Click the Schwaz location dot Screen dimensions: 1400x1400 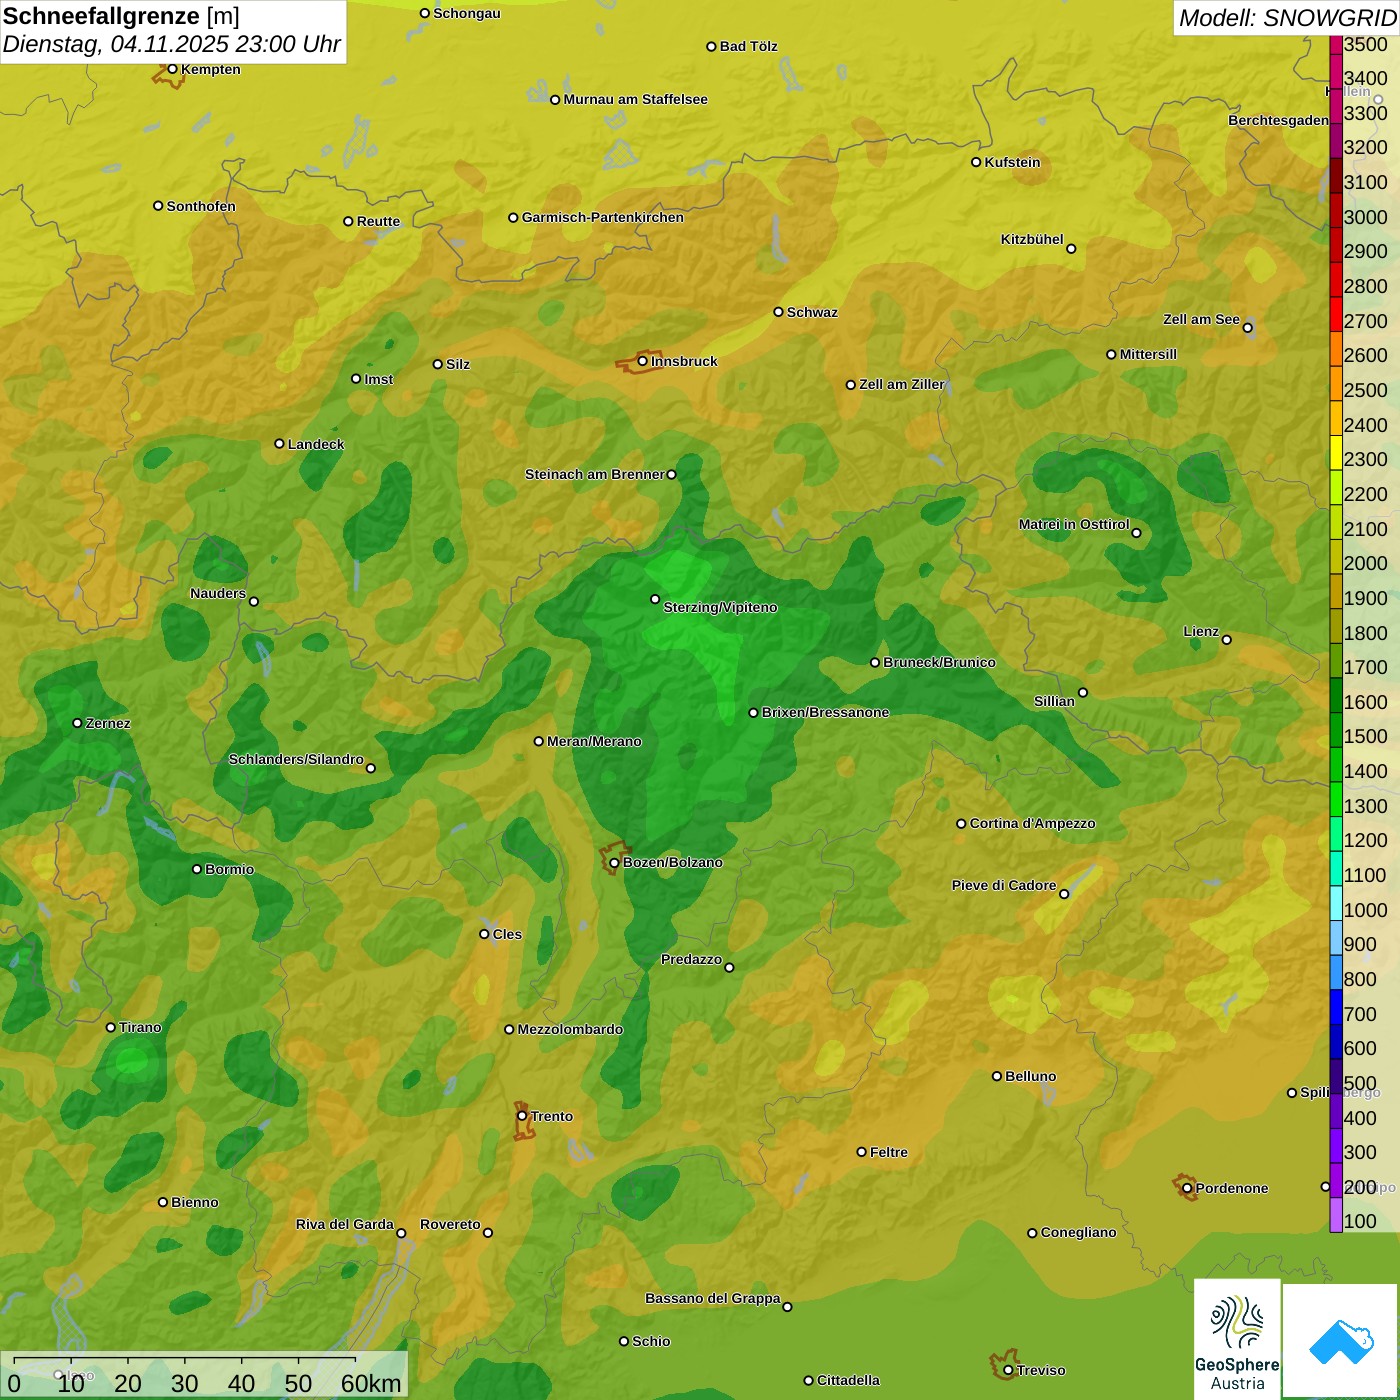point(778,312)
